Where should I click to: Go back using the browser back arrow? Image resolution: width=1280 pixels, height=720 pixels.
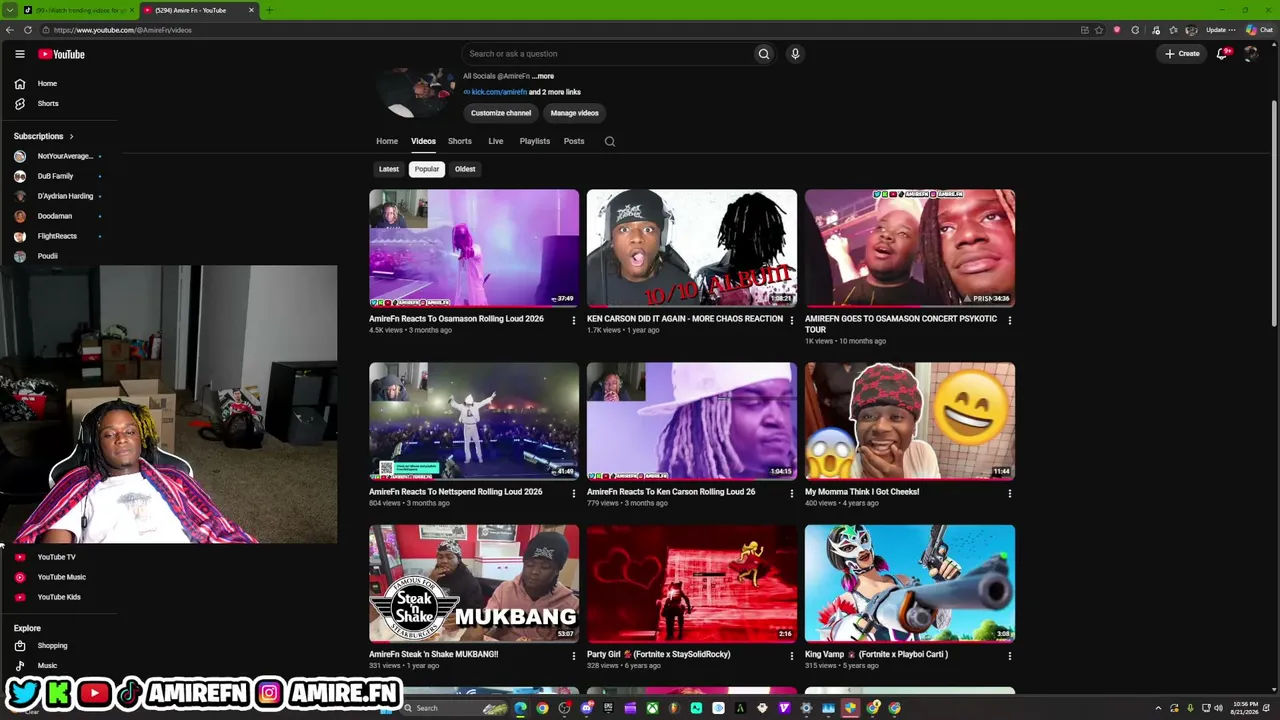tap(10, 30)
